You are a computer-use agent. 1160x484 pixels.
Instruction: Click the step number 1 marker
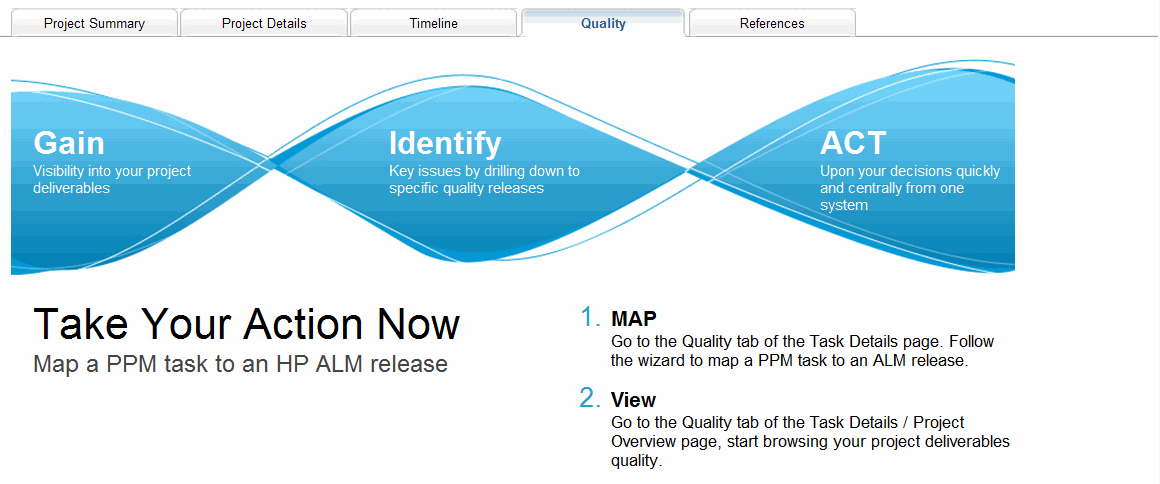click(590, 318)
